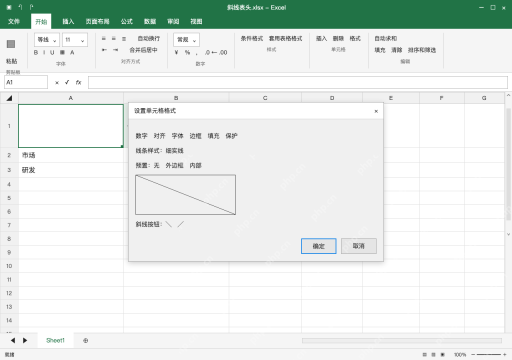Screen dimensions: 512x360
Task: Click the previous sheet navigation arrow
Action: pos(13,340)
